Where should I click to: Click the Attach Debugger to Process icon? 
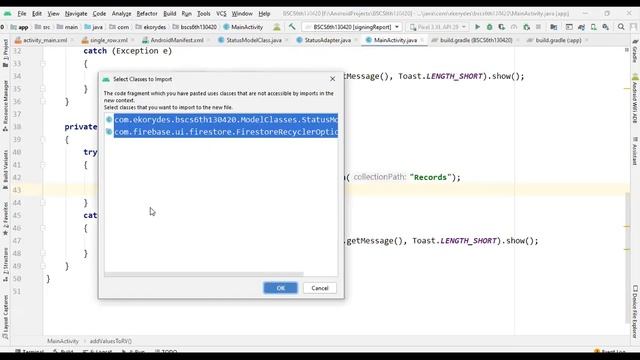coord(527,27)
